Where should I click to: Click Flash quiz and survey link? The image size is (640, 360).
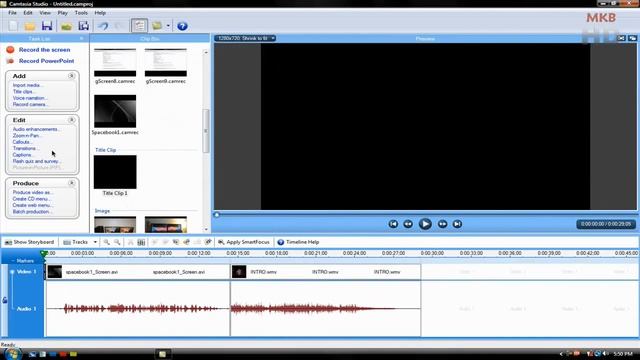36,161
